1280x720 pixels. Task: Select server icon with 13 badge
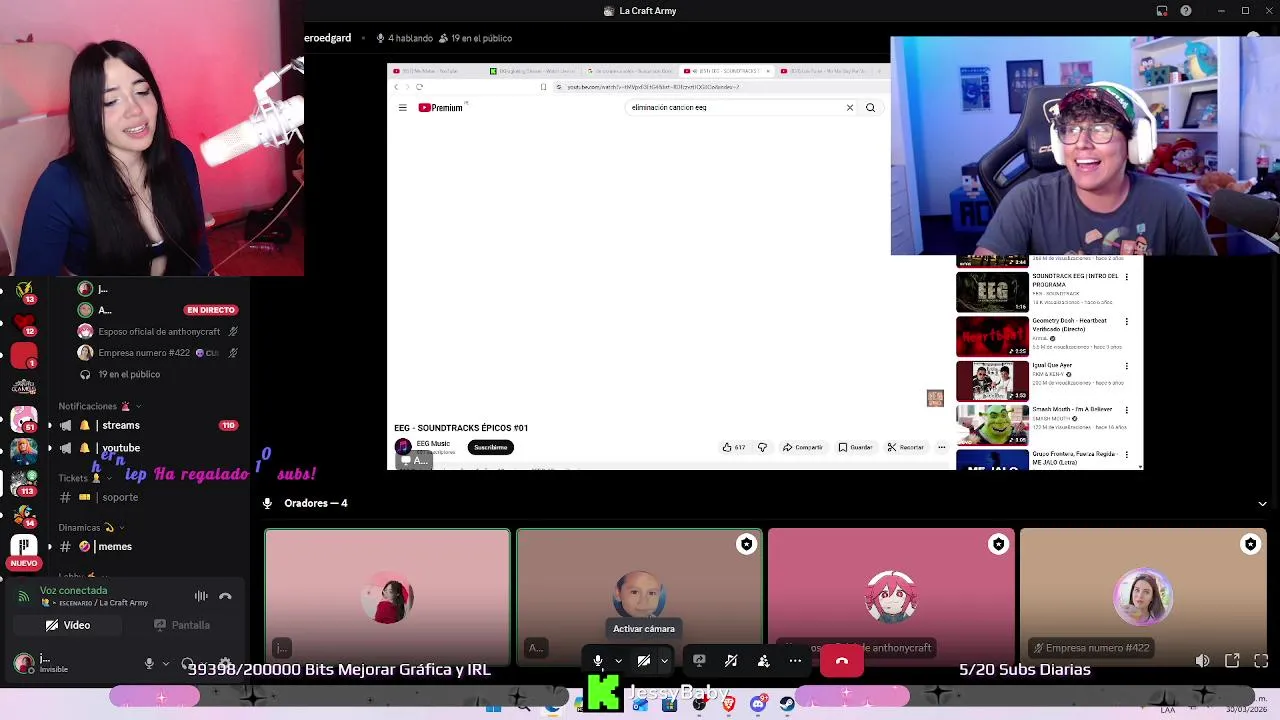pos(24,293)
